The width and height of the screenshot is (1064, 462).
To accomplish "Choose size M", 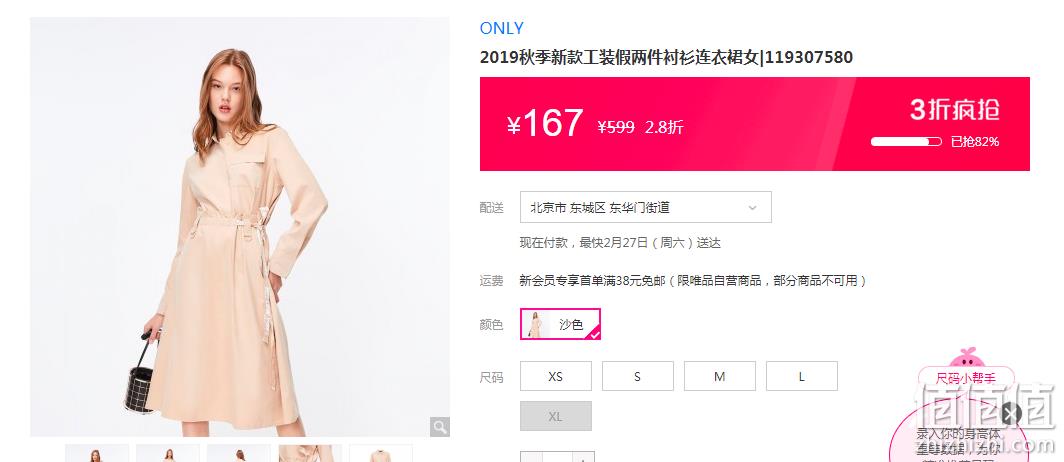I will tap(720, 377).
